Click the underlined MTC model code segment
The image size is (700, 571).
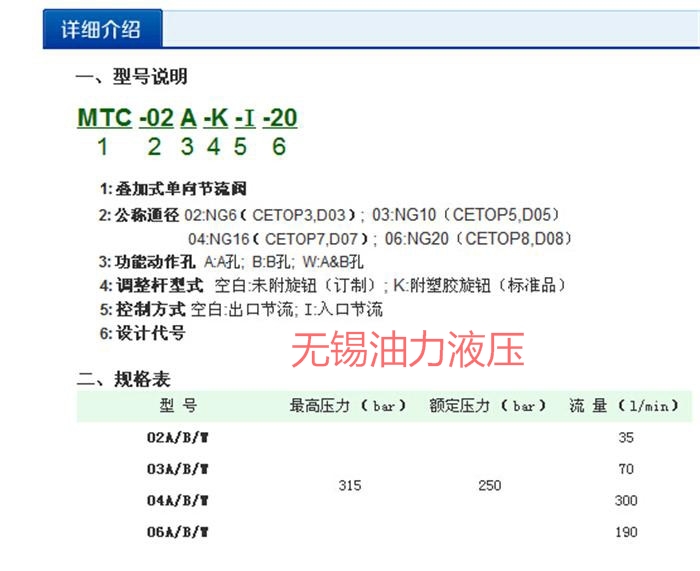click(x=104, y=118)
